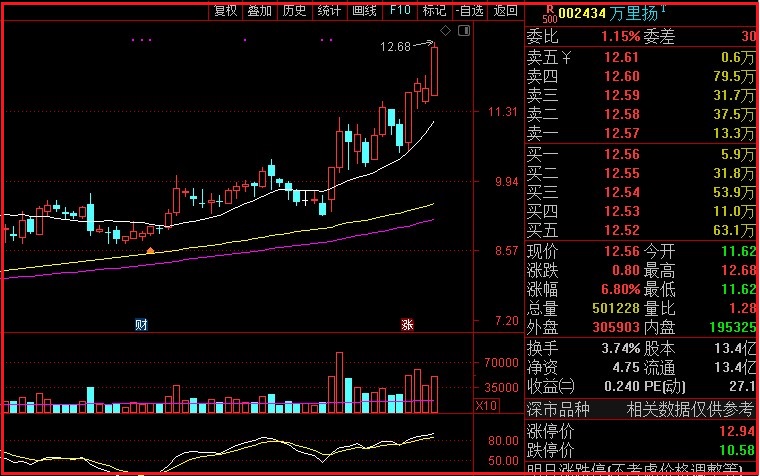Click the orange triangle marker on K-line

[151, 250]
